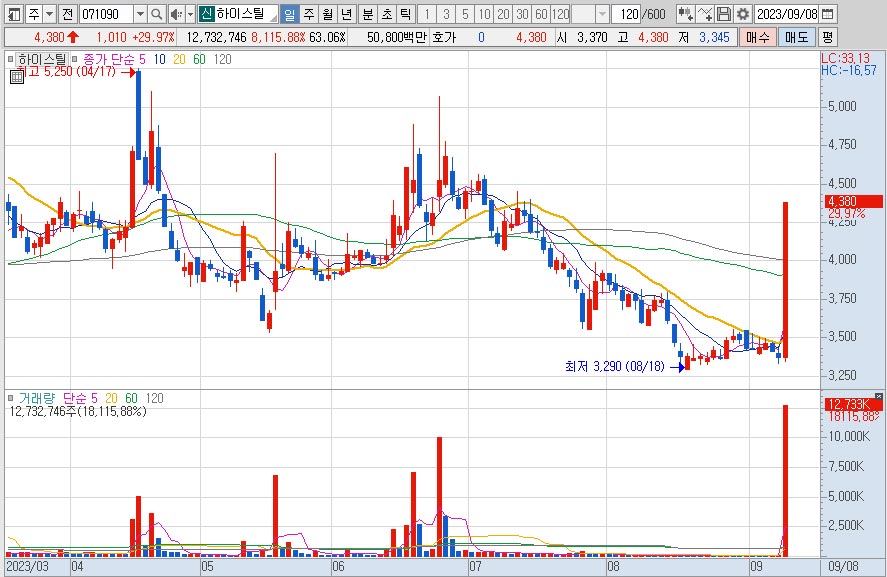Click the 하이스틸 chart legend label

click(42, 59)
